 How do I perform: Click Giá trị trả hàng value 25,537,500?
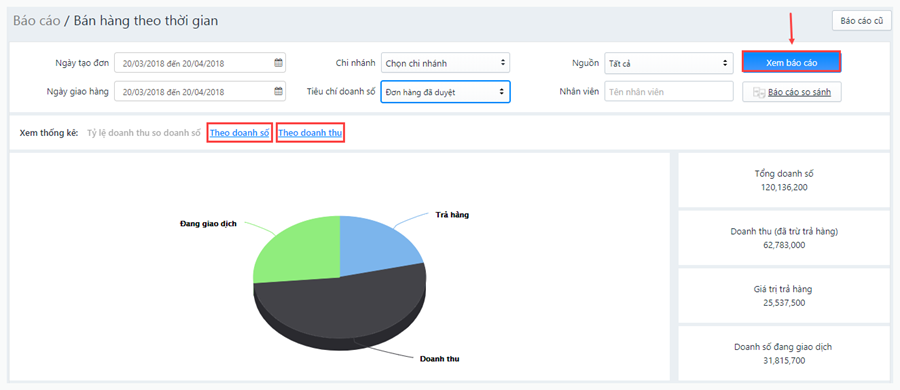[x=784, y=303]
